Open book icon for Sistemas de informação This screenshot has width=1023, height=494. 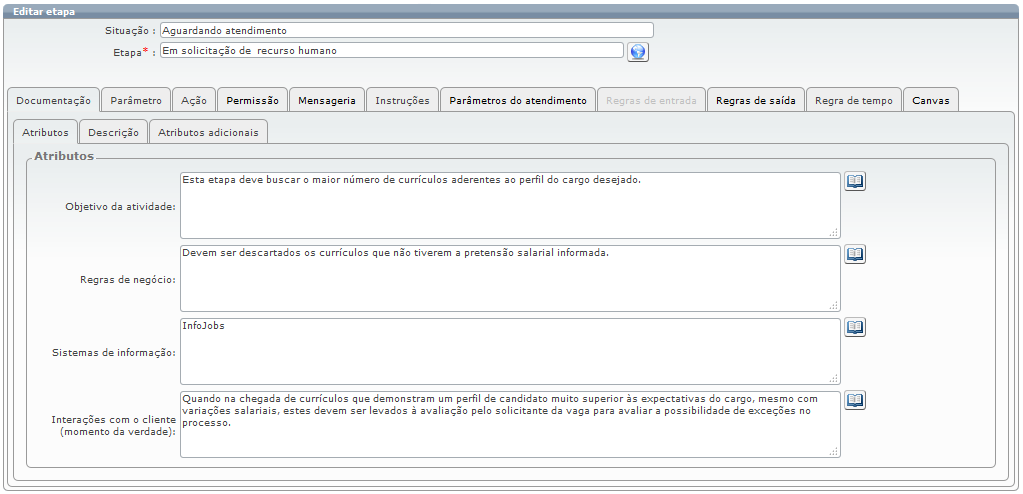[855, 327]
